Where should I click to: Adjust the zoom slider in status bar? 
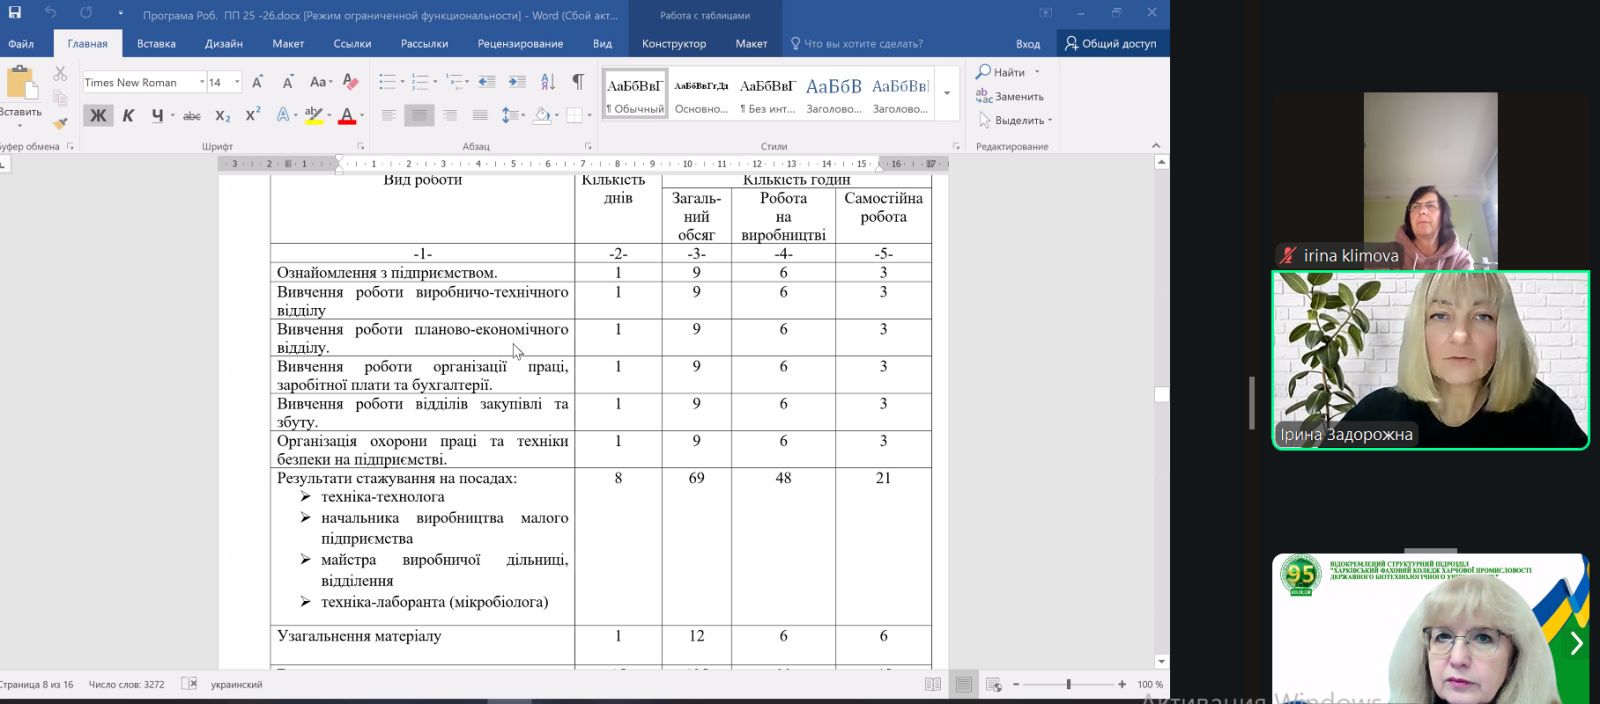(1068, 685)
